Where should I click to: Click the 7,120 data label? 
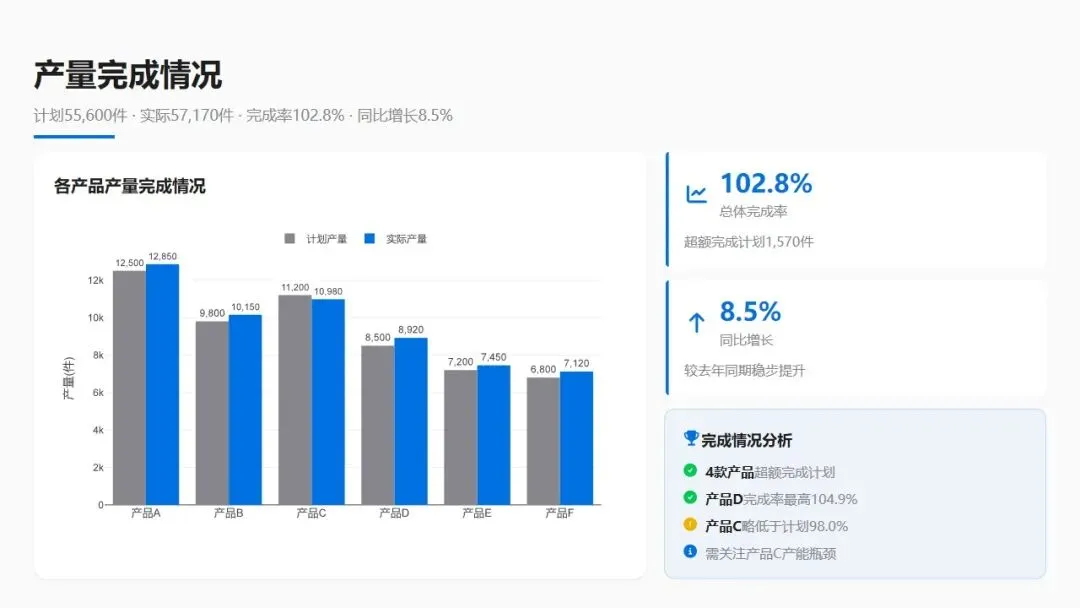(x=576, y=364)
